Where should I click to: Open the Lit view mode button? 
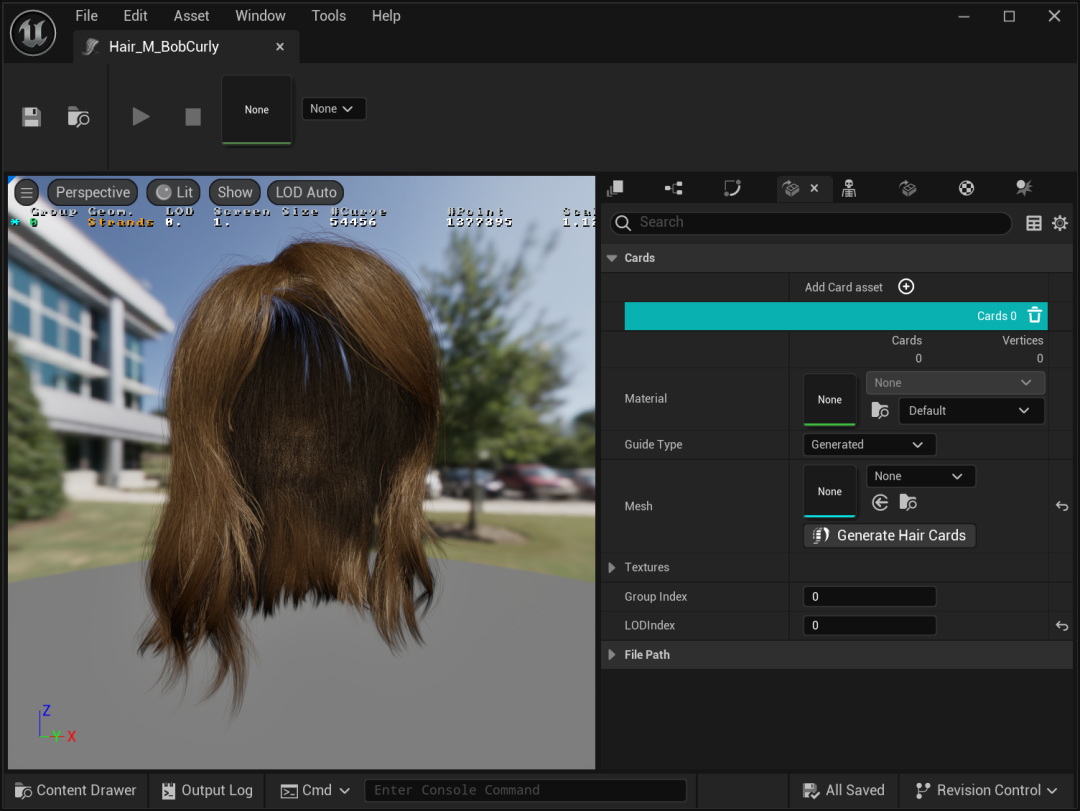coord(174,192)
